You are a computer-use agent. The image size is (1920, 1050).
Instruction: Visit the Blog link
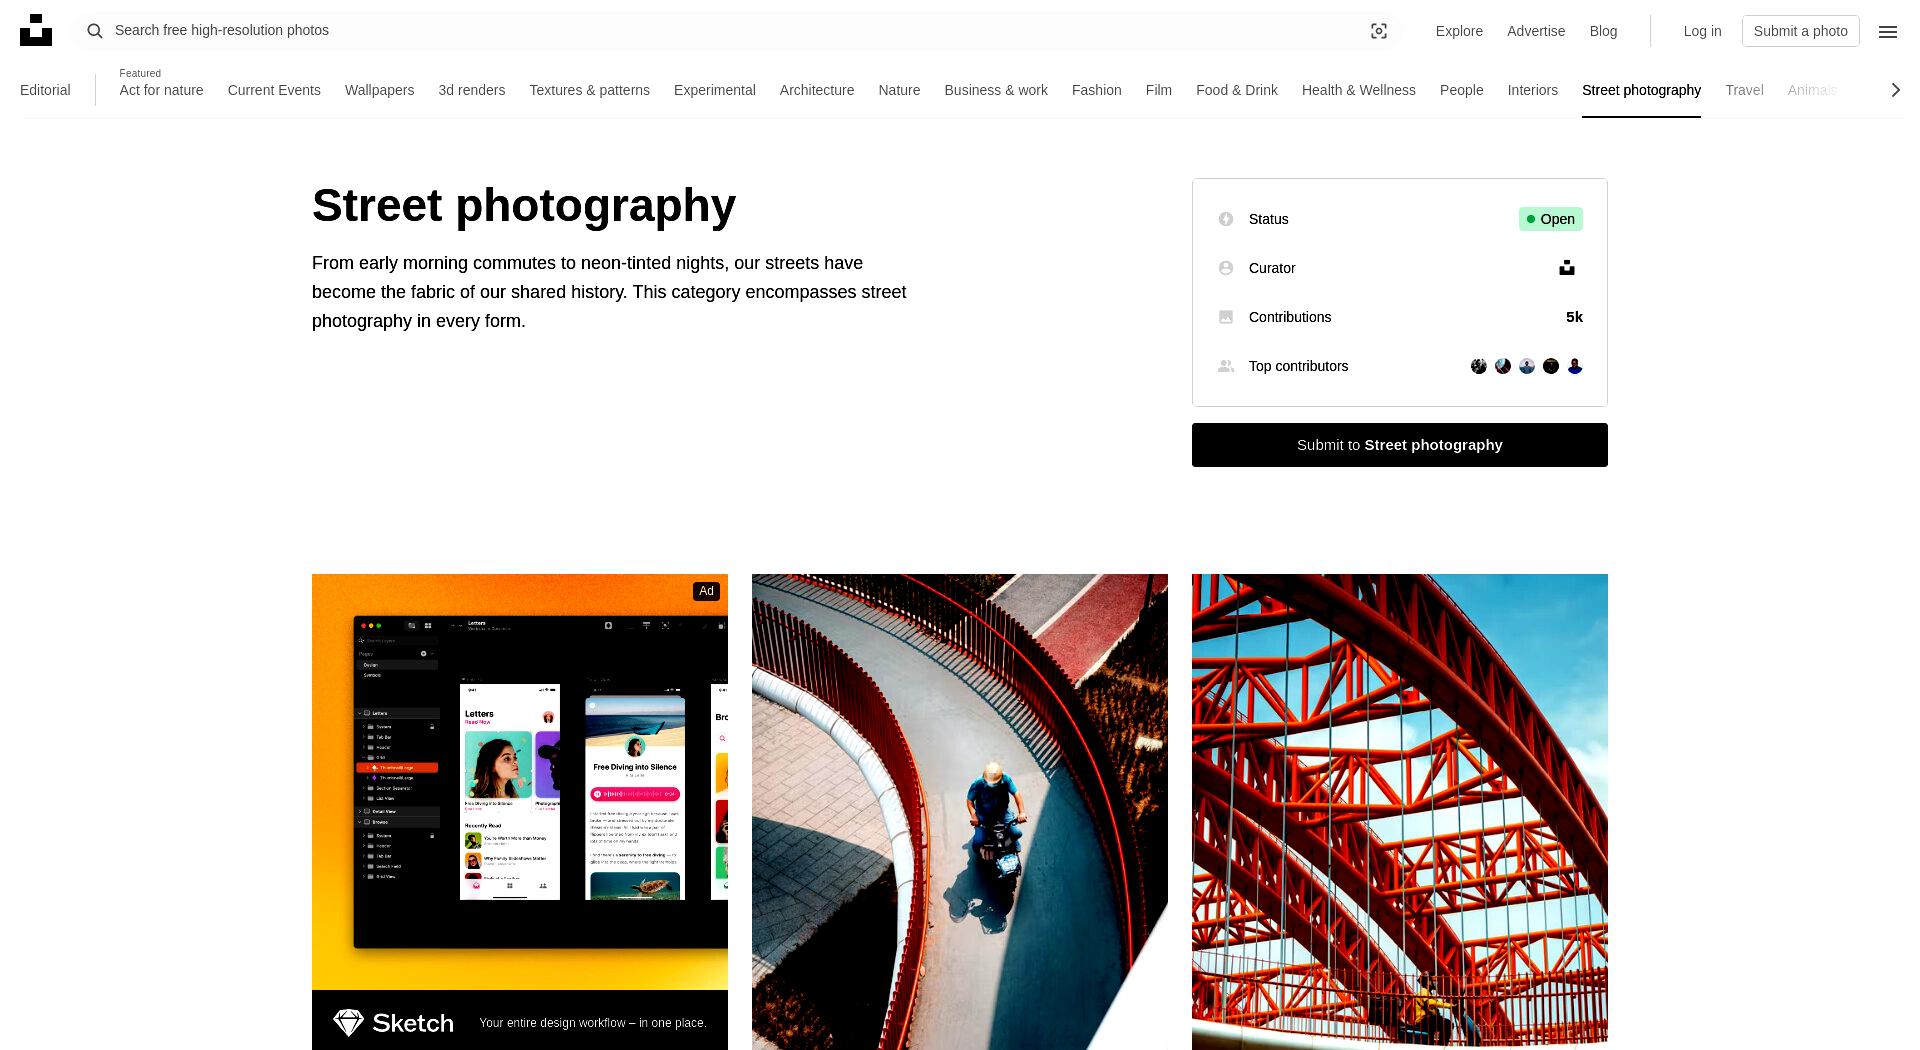[x=1603, y=31]
